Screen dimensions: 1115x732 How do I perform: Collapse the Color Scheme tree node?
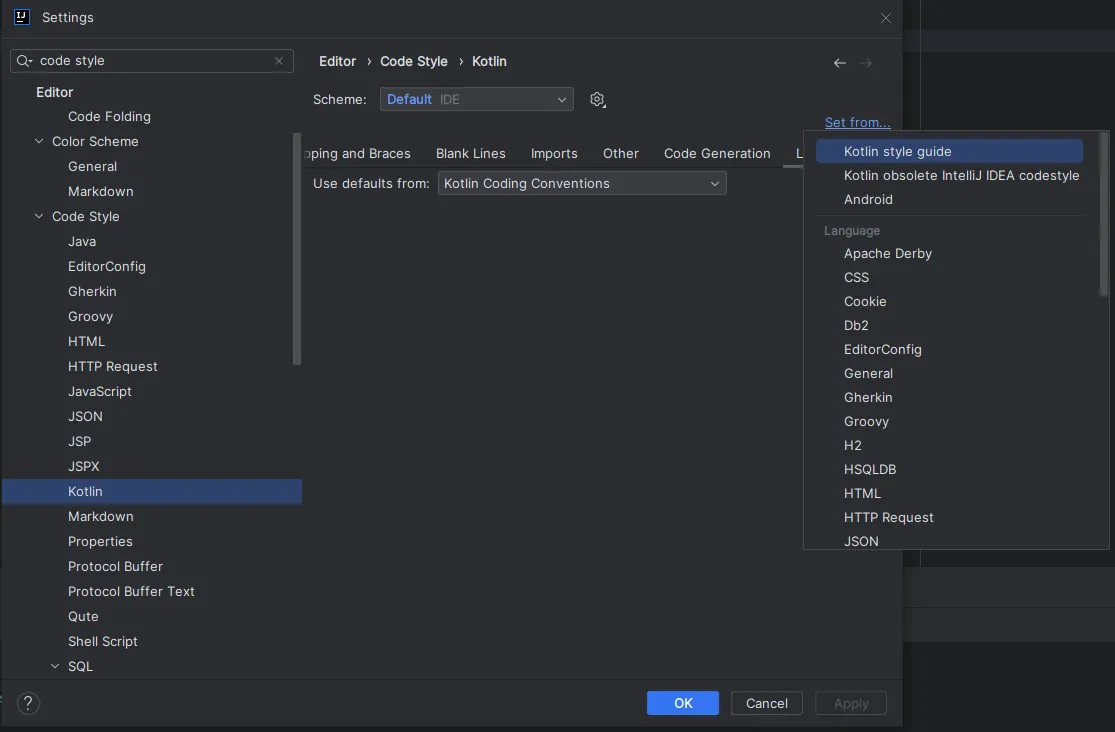pos(39,141)
